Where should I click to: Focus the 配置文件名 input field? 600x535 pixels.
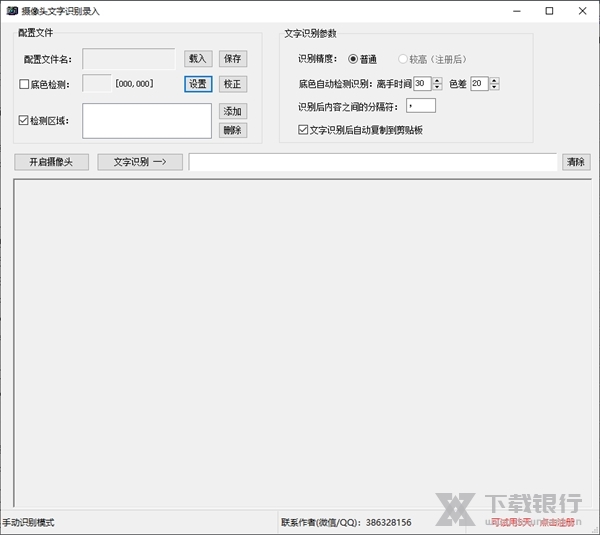[129, 59]
